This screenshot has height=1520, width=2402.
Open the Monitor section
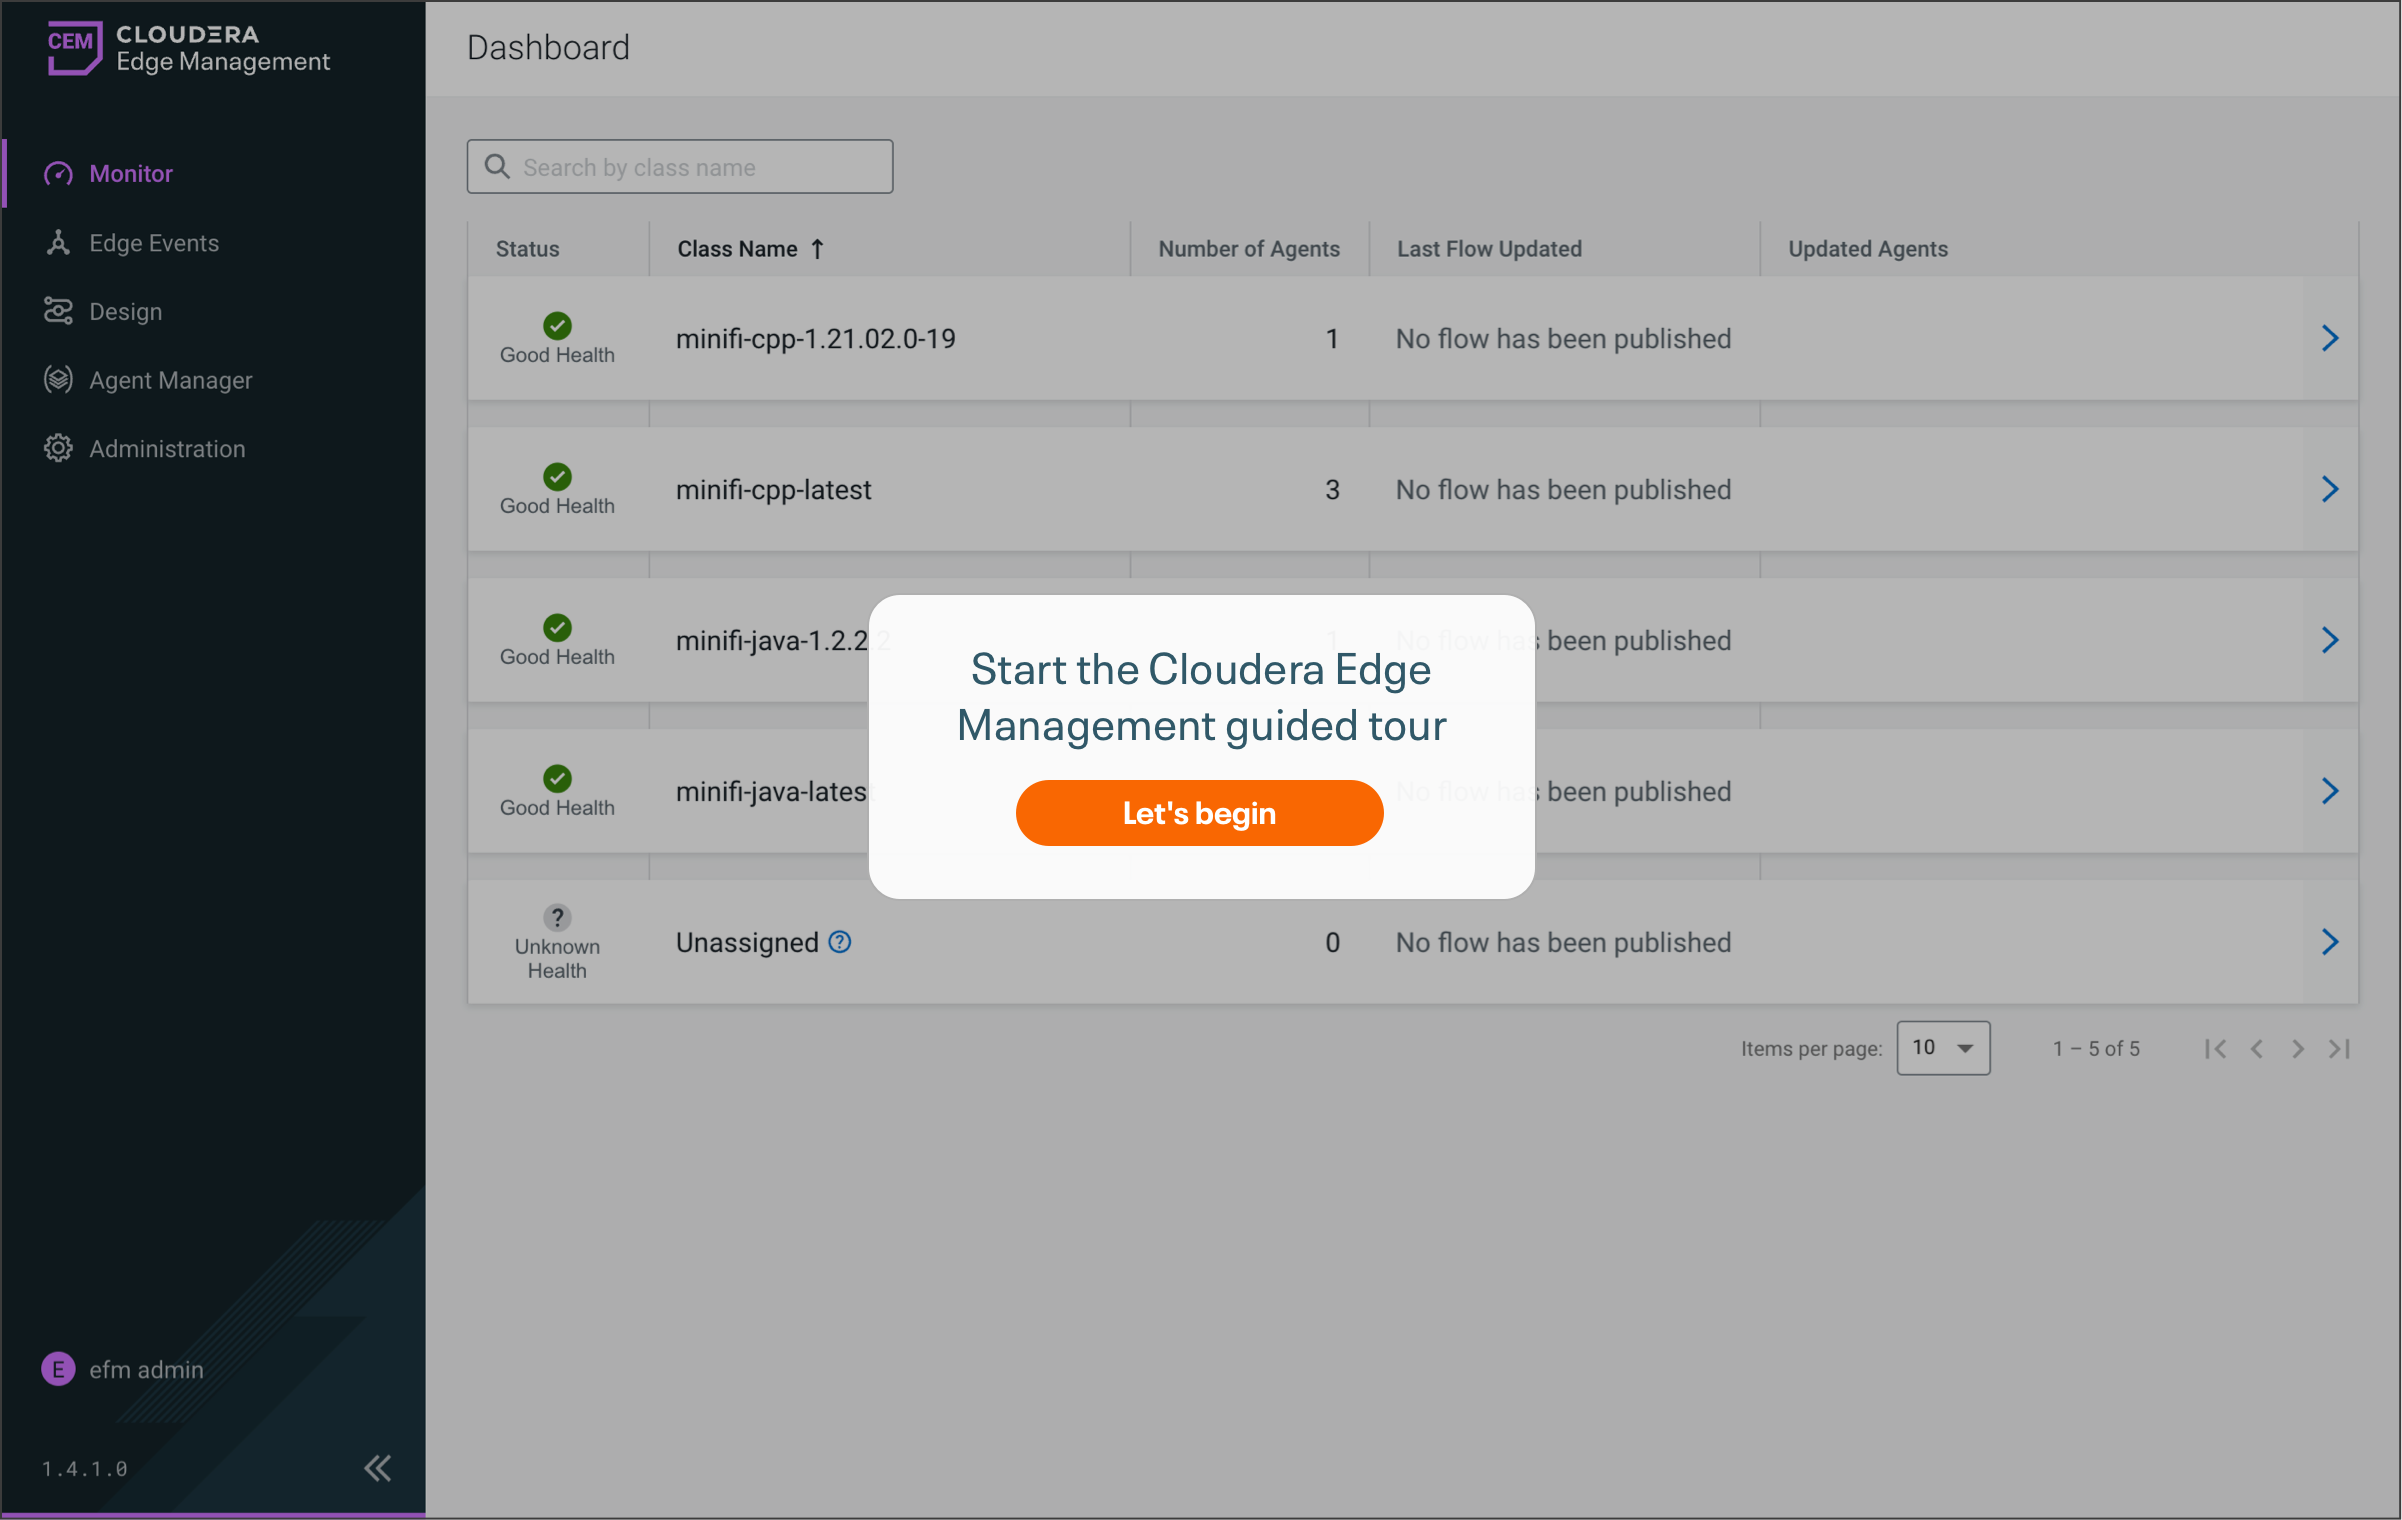(x=131, y=174)
